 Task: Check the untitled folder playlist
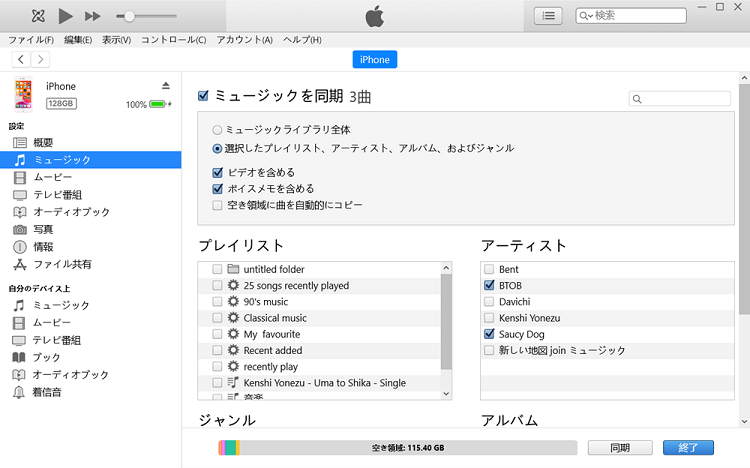click(x=217, y=269)
